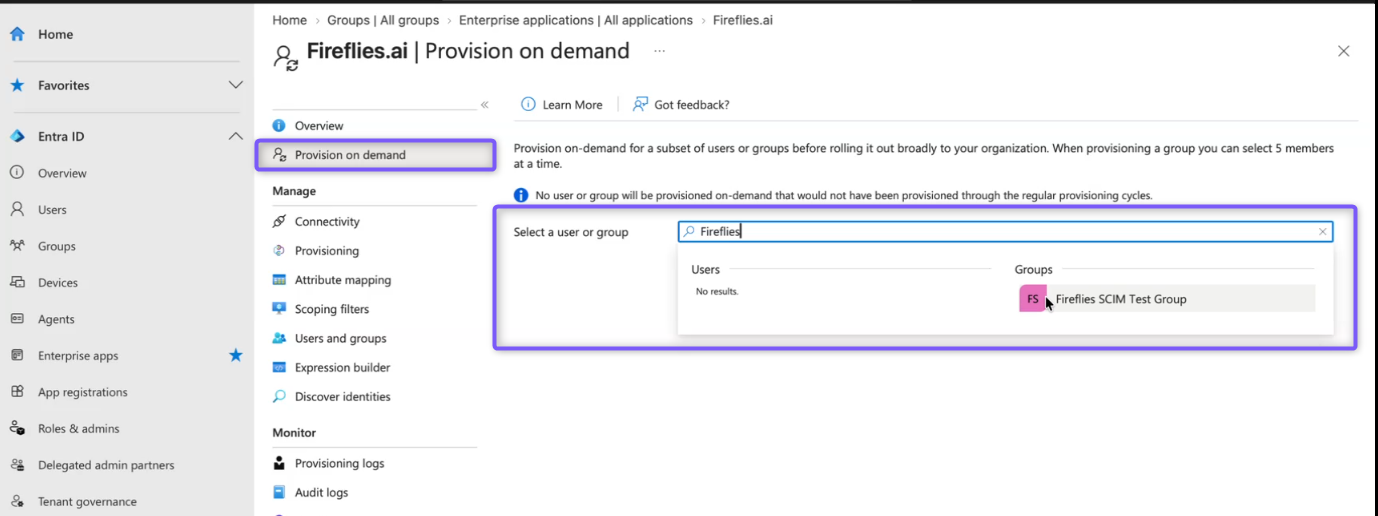
Task: Click the Got feedback? link
Action: (x=692, y=105)
